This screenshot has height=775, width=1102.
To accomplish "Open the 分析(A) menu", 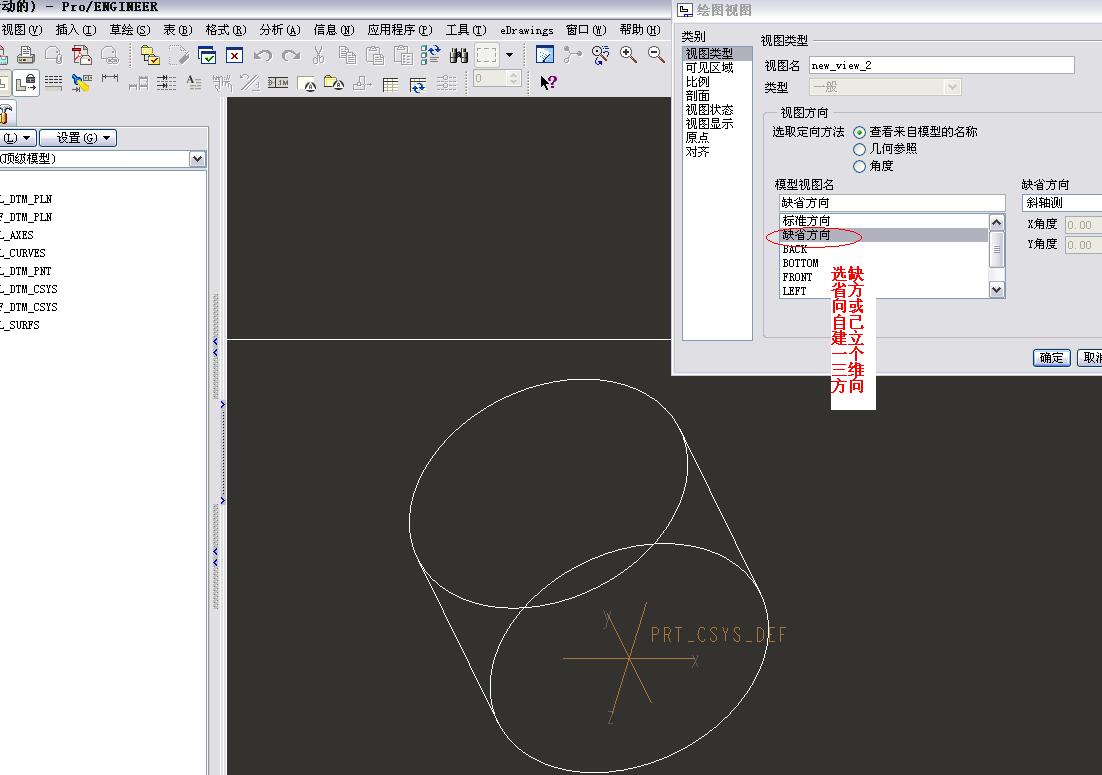I will [280, 30].
